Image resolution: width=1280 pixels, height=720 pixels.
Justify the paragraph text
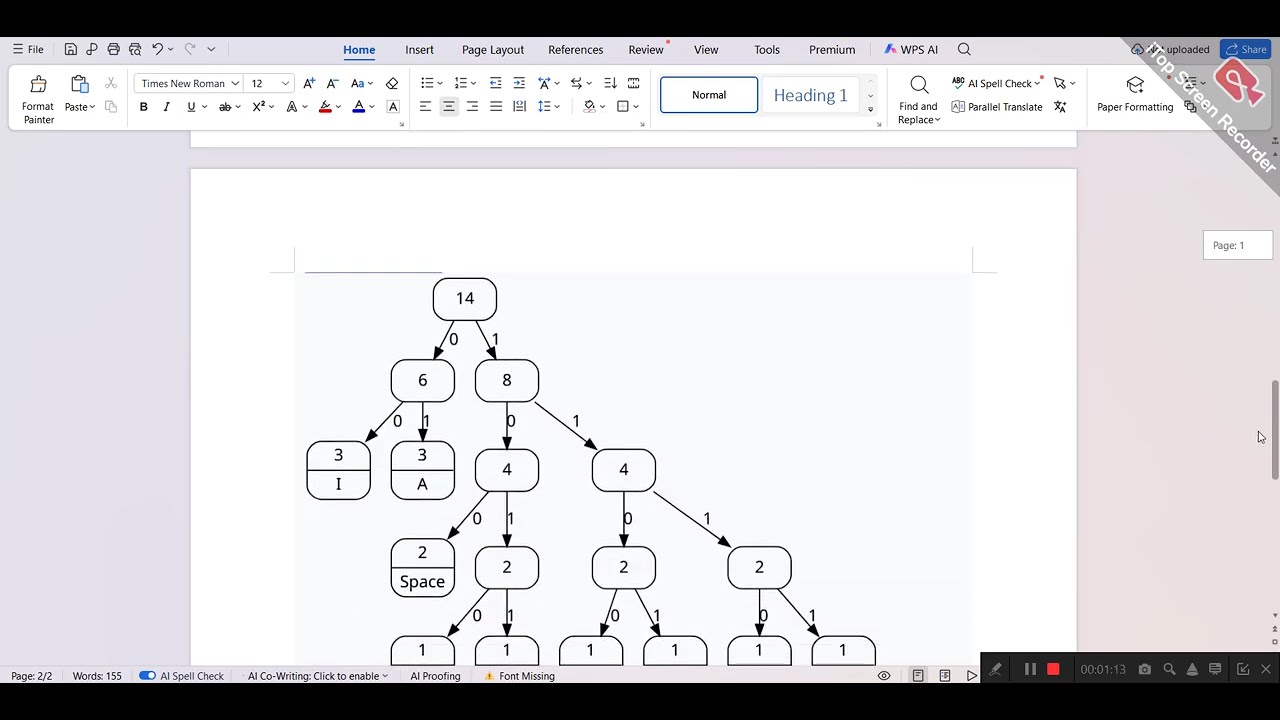coord(496,106)
